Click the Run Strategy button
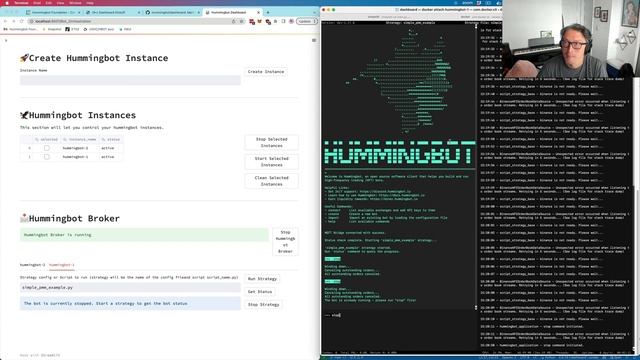Viewport: 640px width, 360px height. point(262,279)
